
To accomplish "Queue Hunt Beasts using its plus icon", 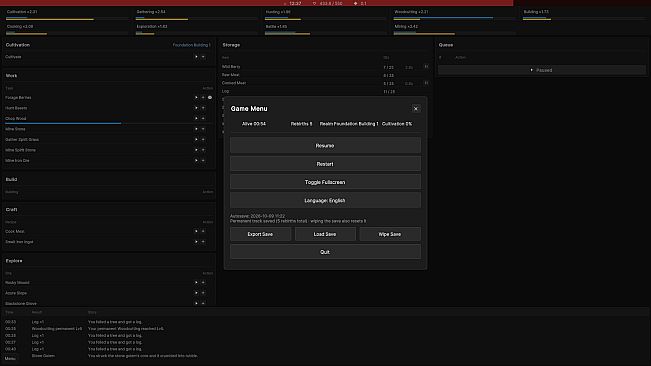I will click(x=203, y=108).
